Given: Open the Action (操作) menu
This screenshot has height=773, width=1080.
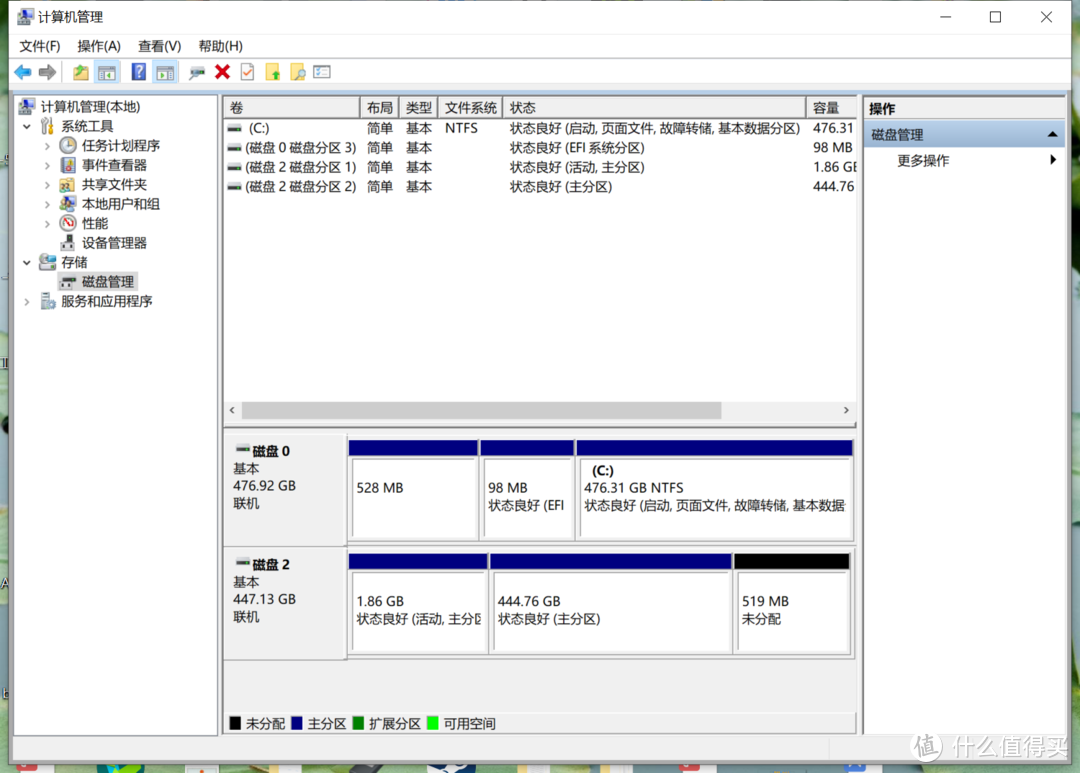Looking at the screenshot, I should pos(99,46).
